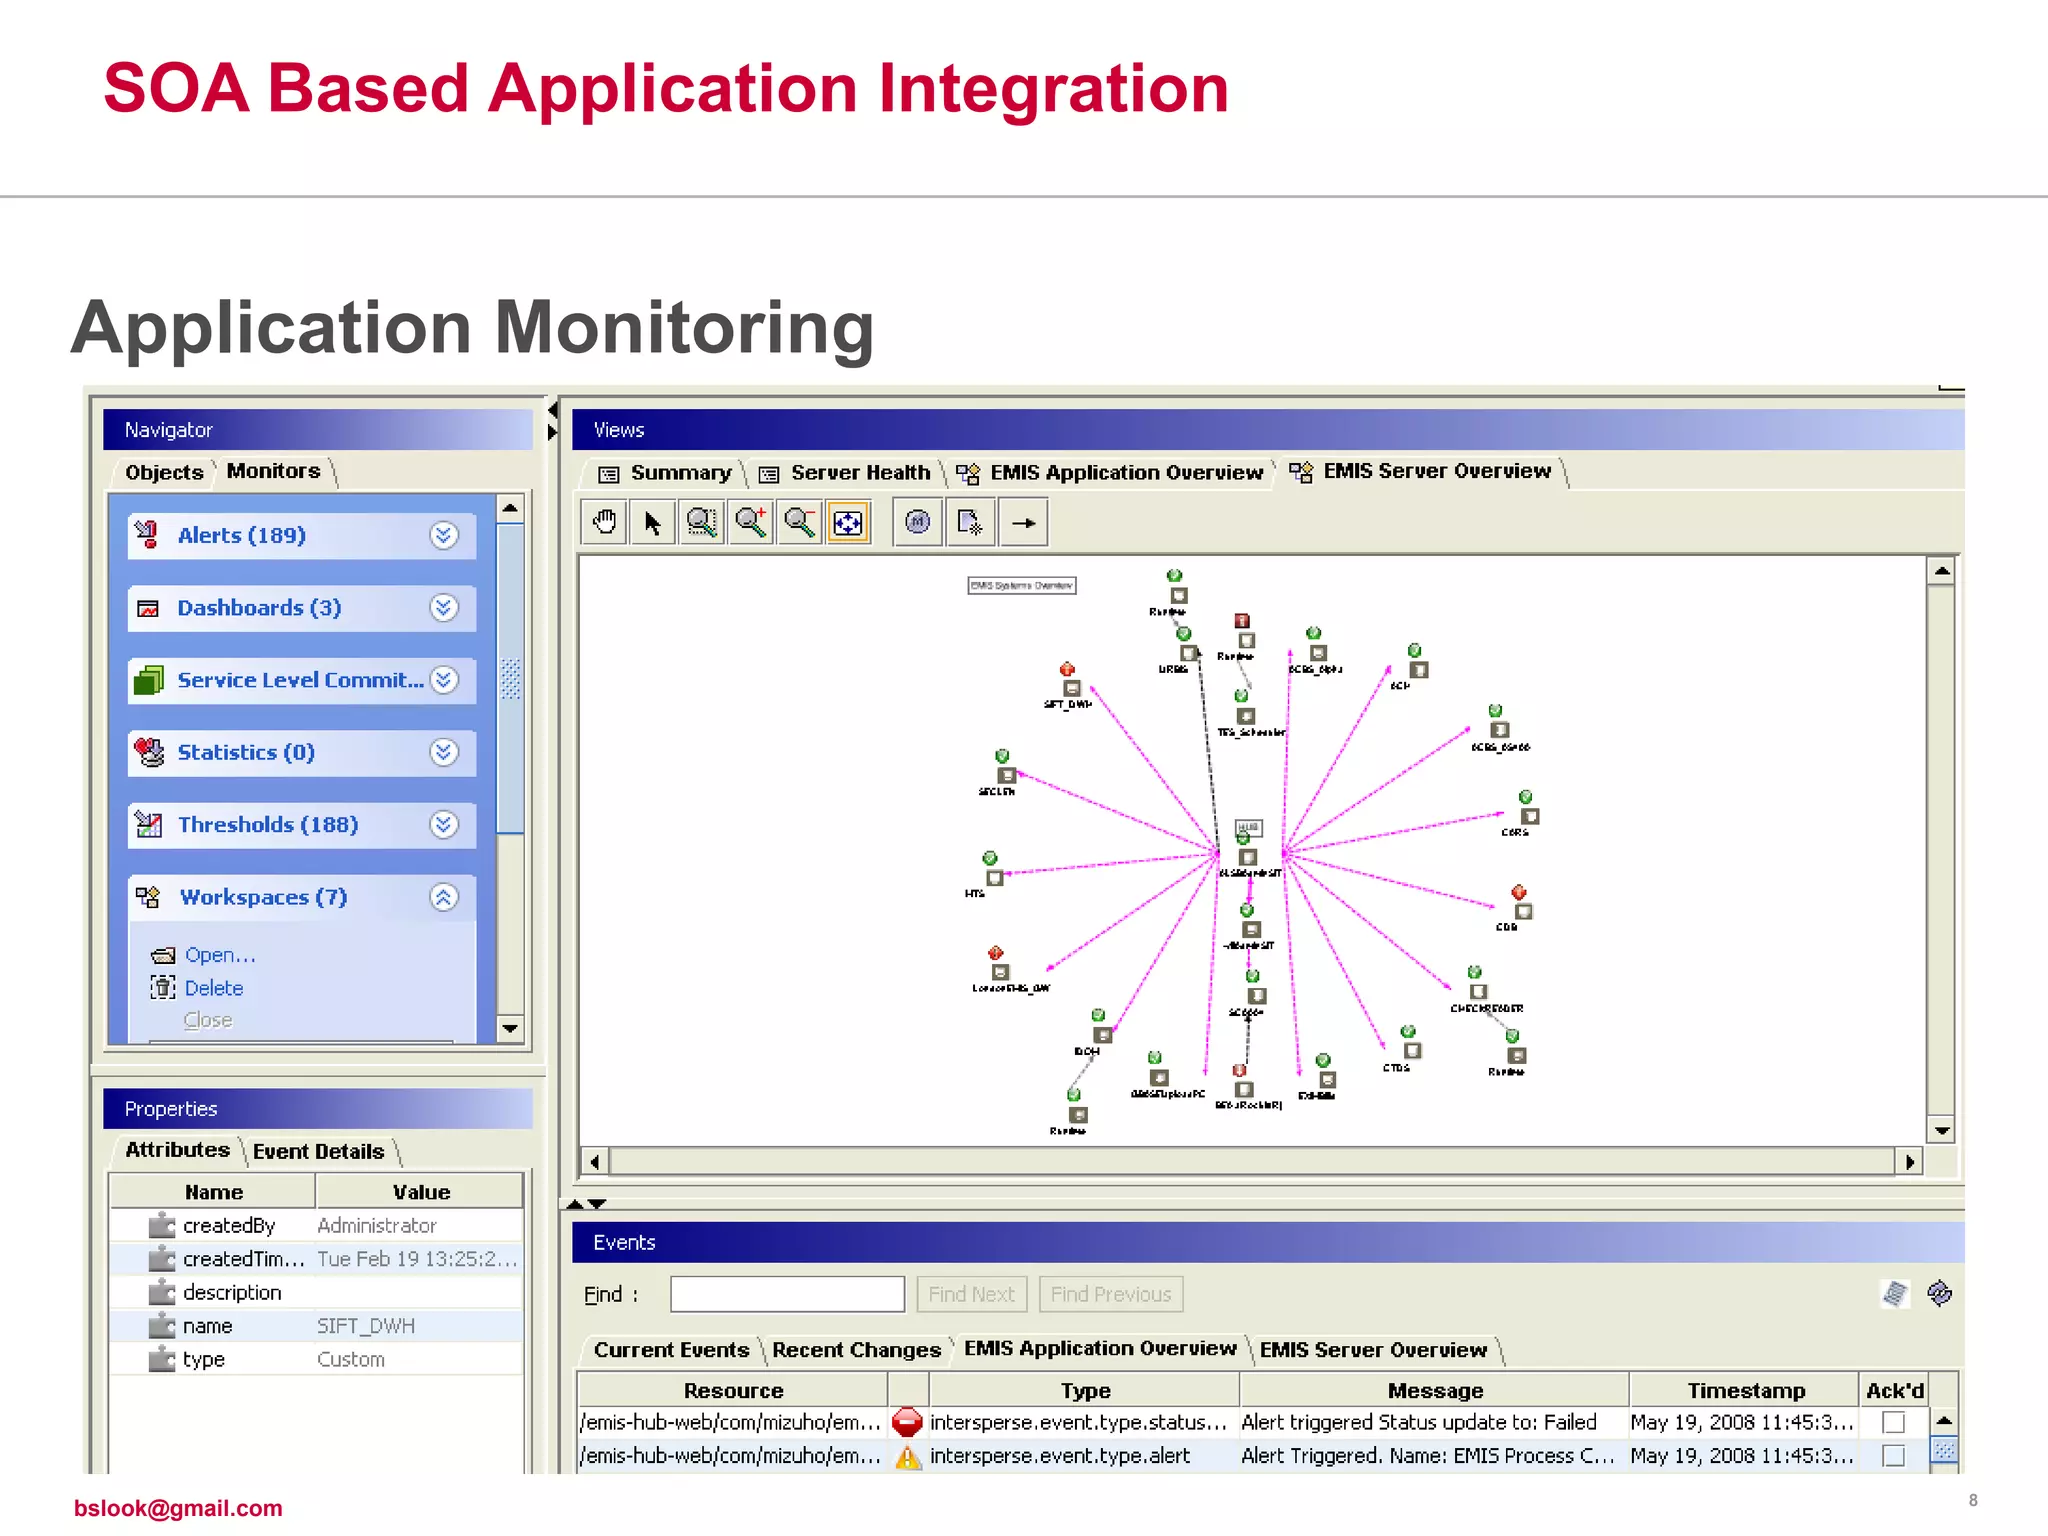Click the right arrow toolbar button
Screen dimensions: 2048x1536
click(x=1024, y=522)
